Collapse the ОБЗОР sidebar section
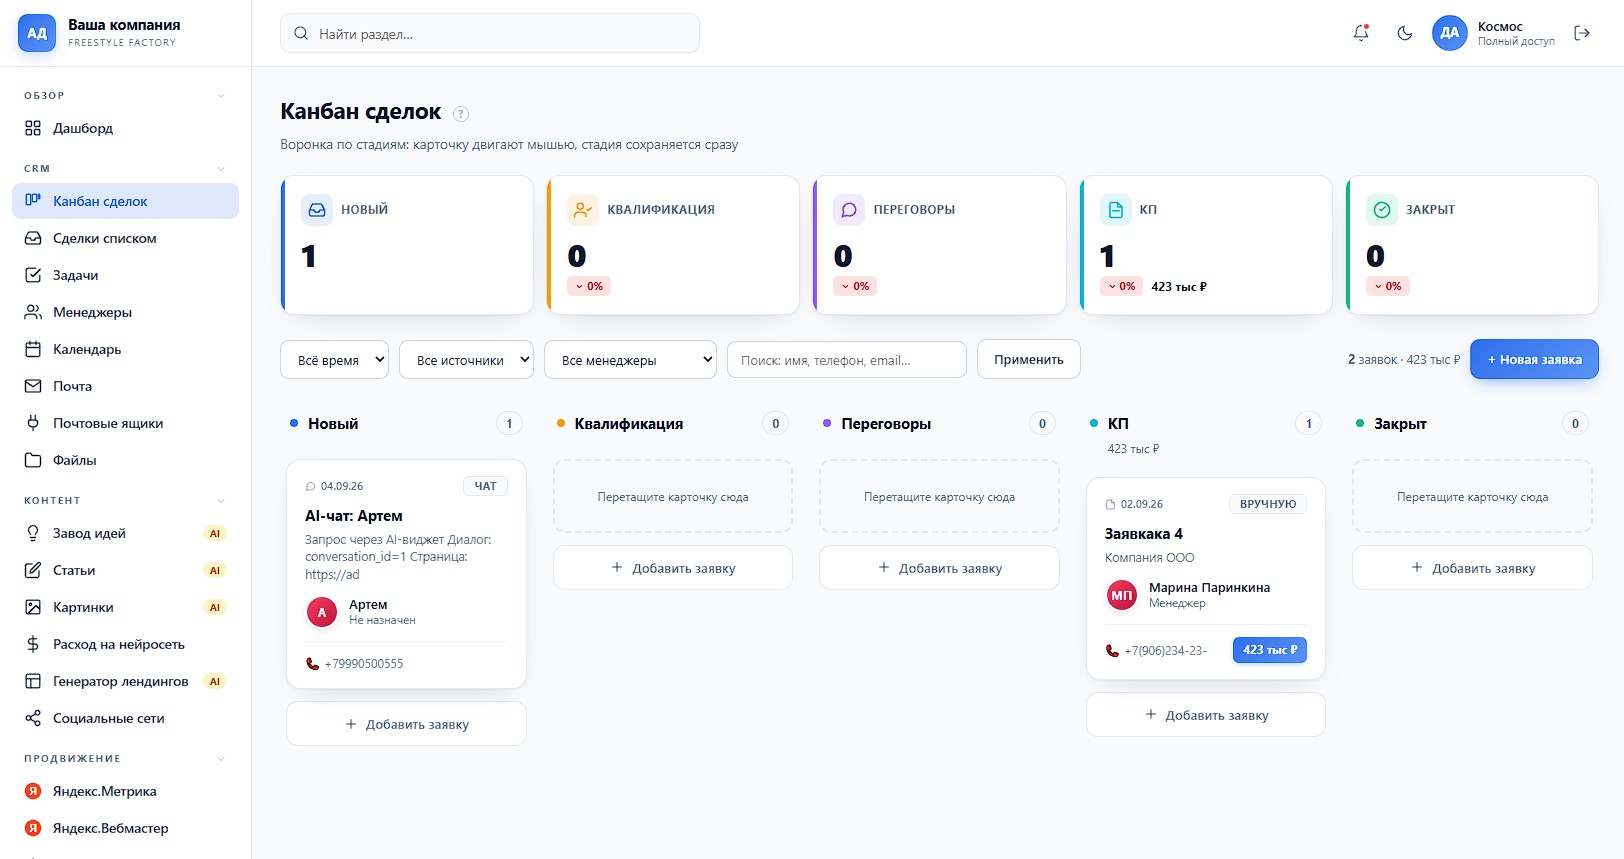This screenshot has height=859, width=1624. [x=221, y=96]
